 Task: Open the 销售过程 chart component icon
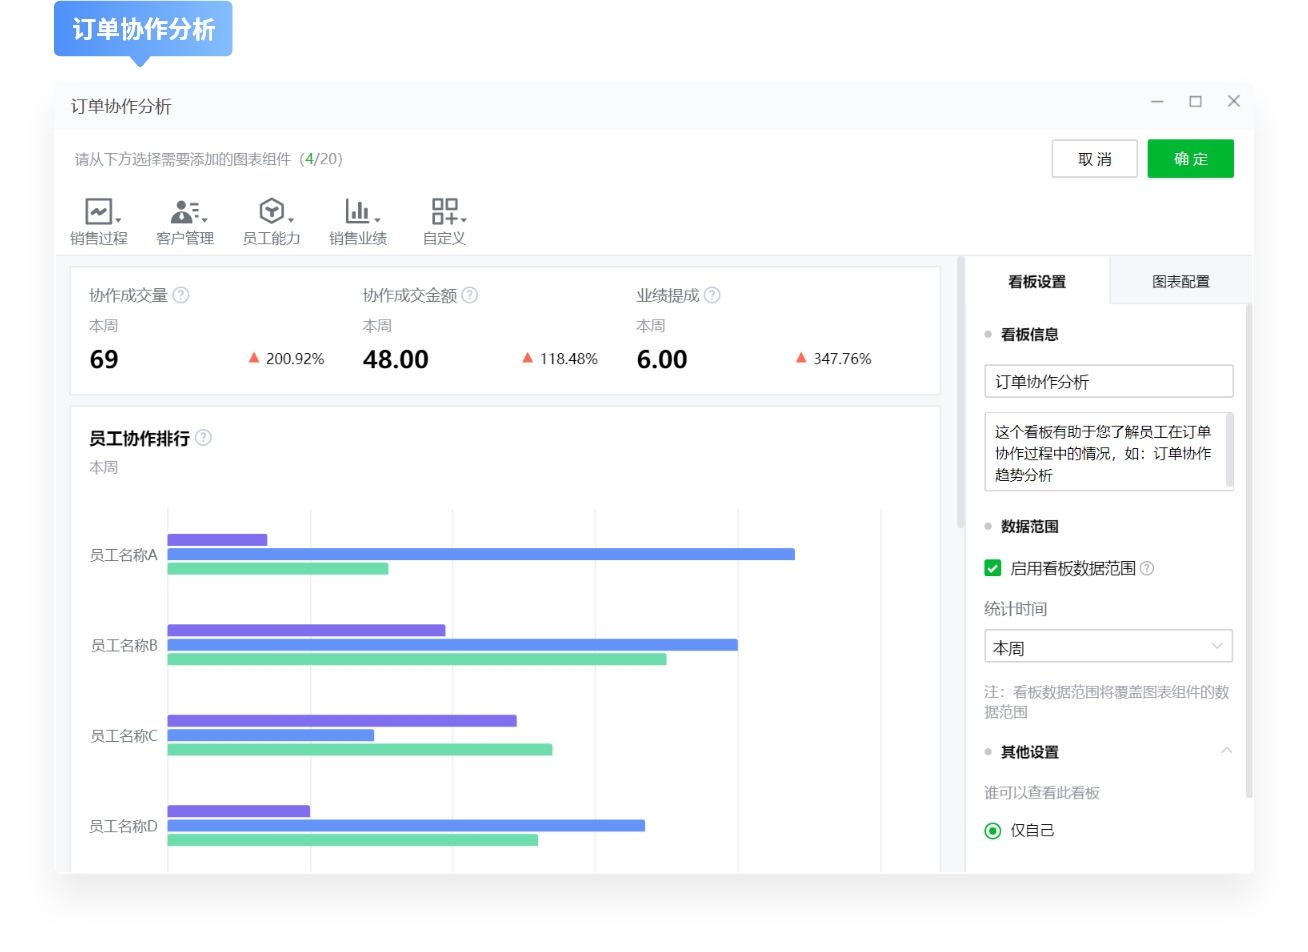98,211
